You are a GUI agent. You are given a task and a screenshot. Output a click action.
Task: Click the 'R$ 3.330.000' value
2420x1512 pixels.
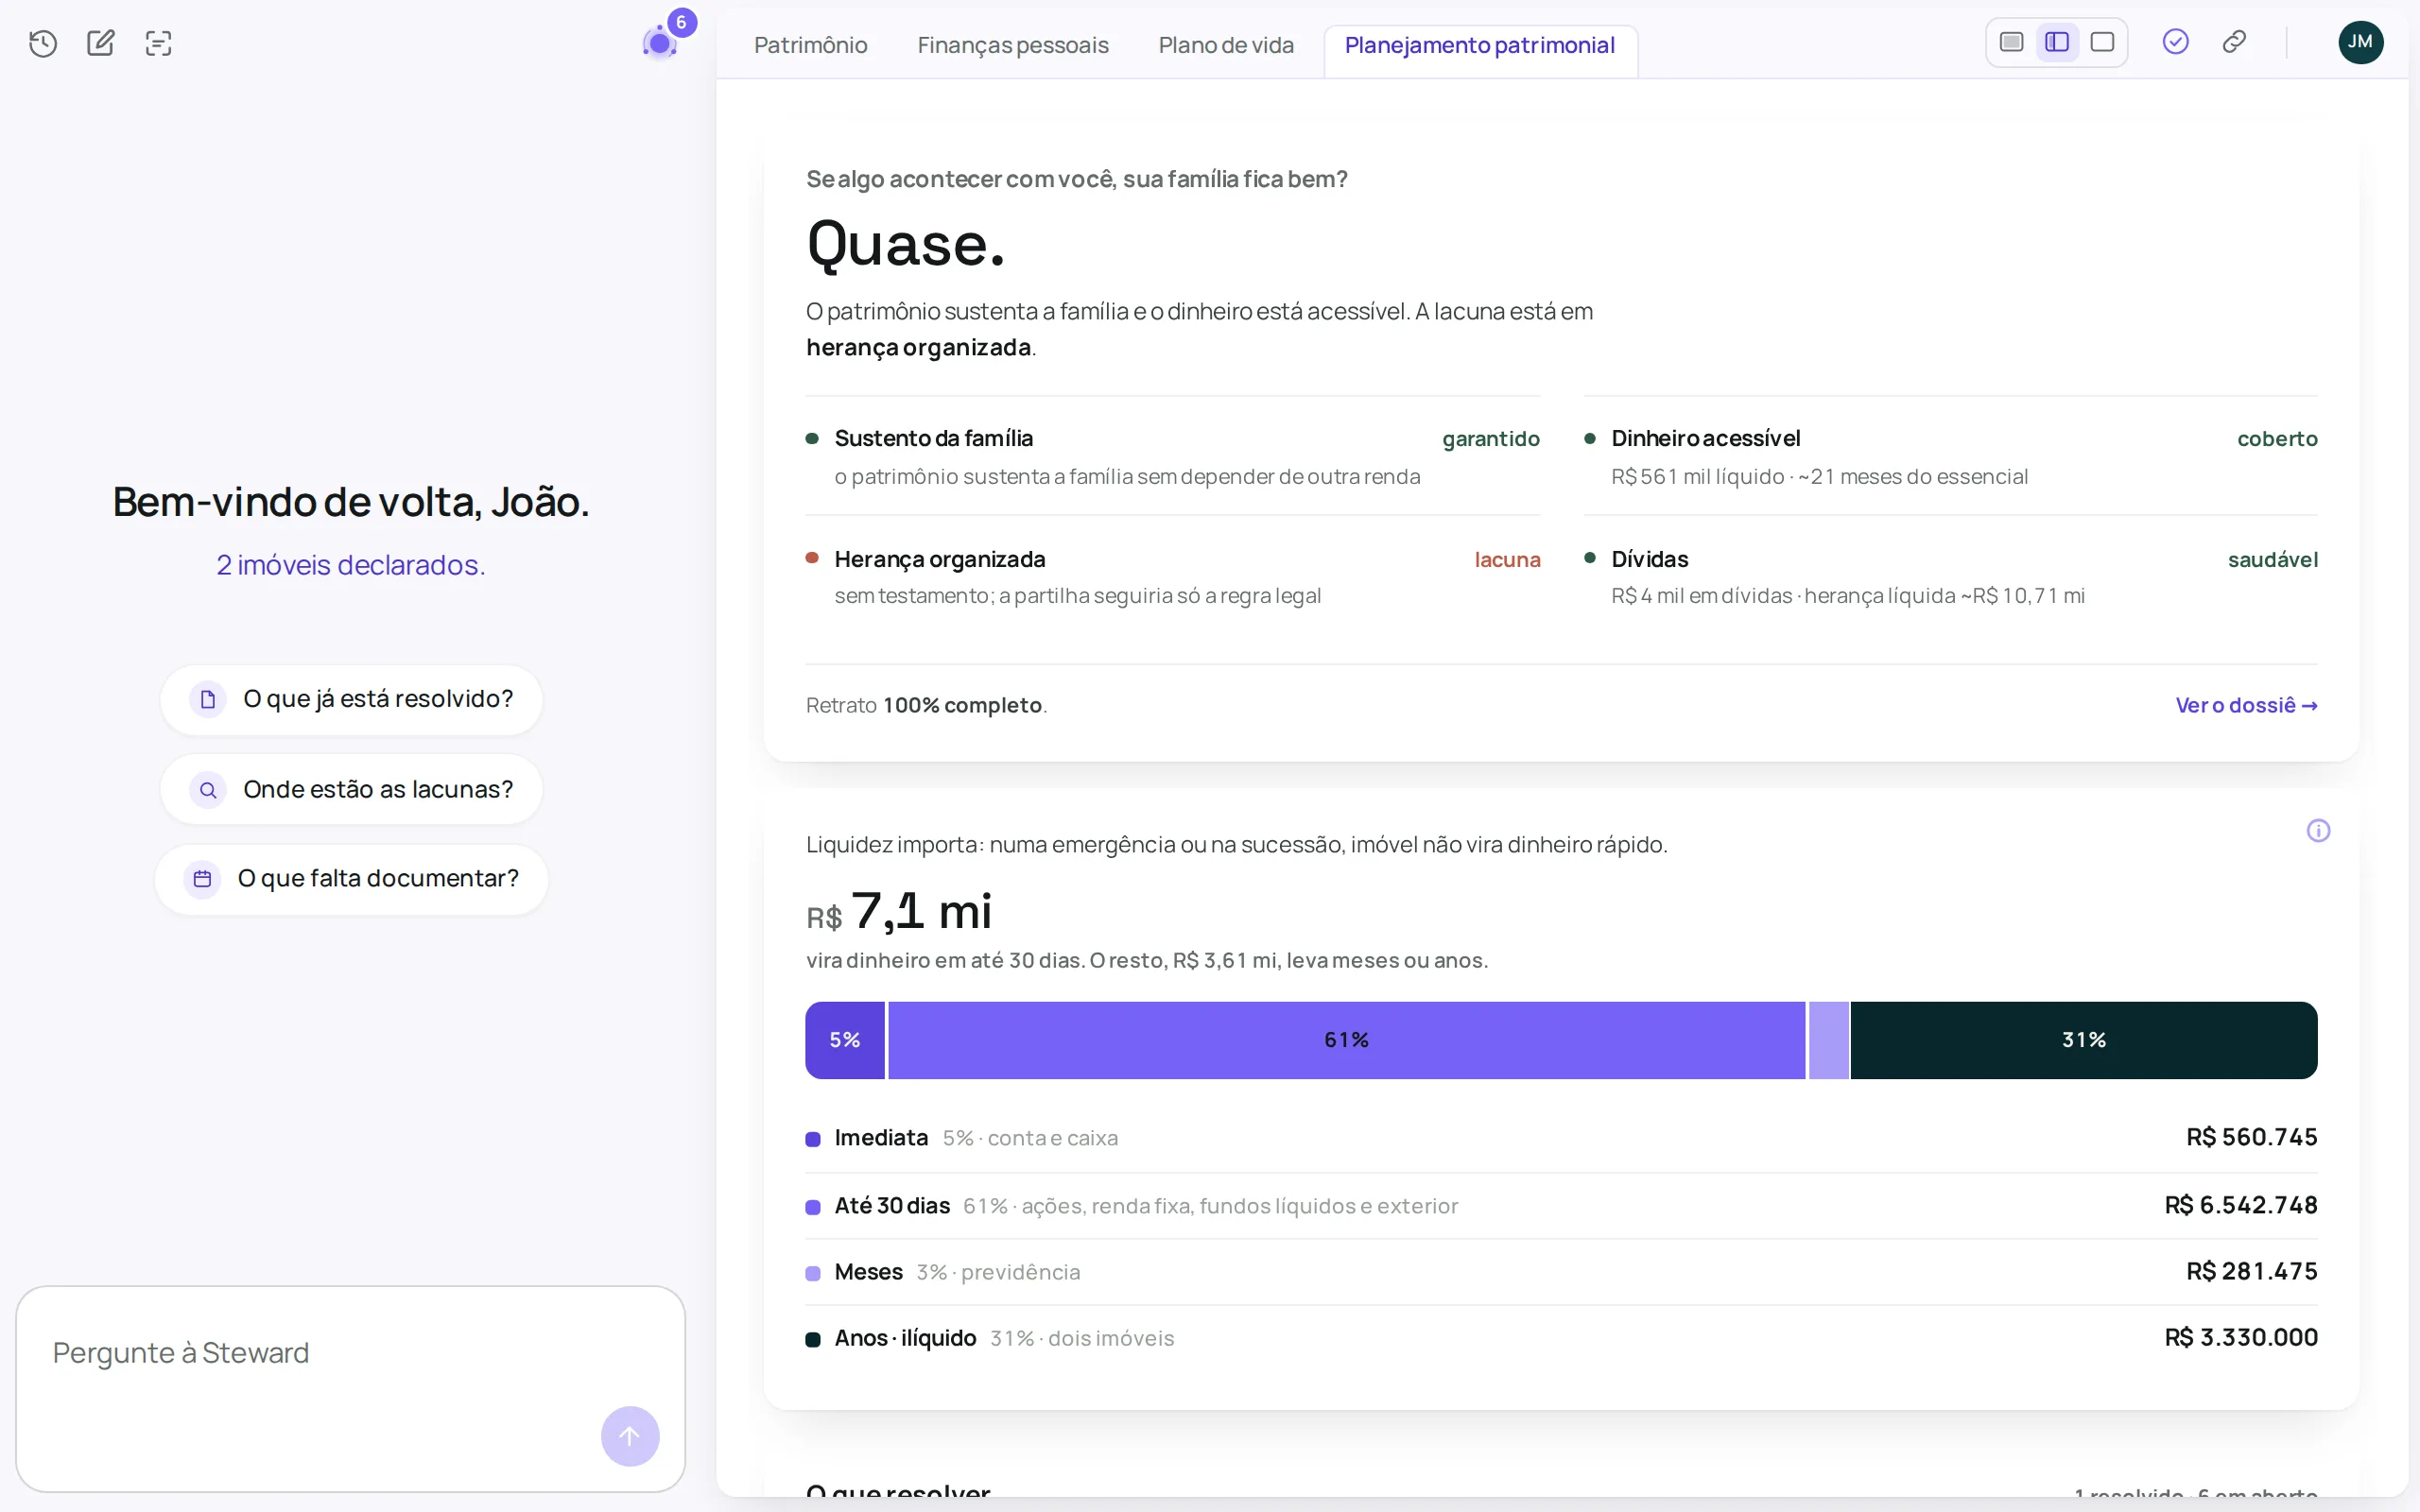(x=2241, y=1338)
